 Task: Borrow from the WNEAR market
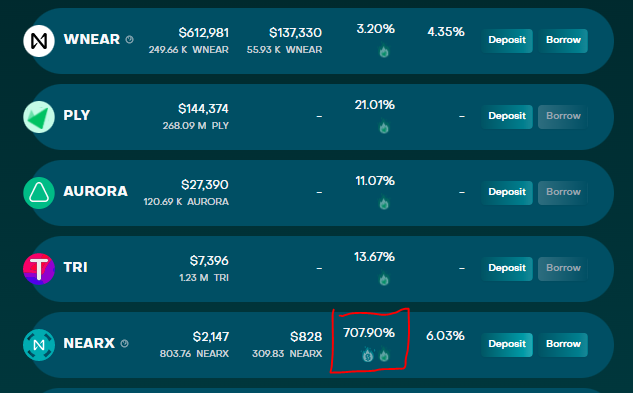point(563,40)
